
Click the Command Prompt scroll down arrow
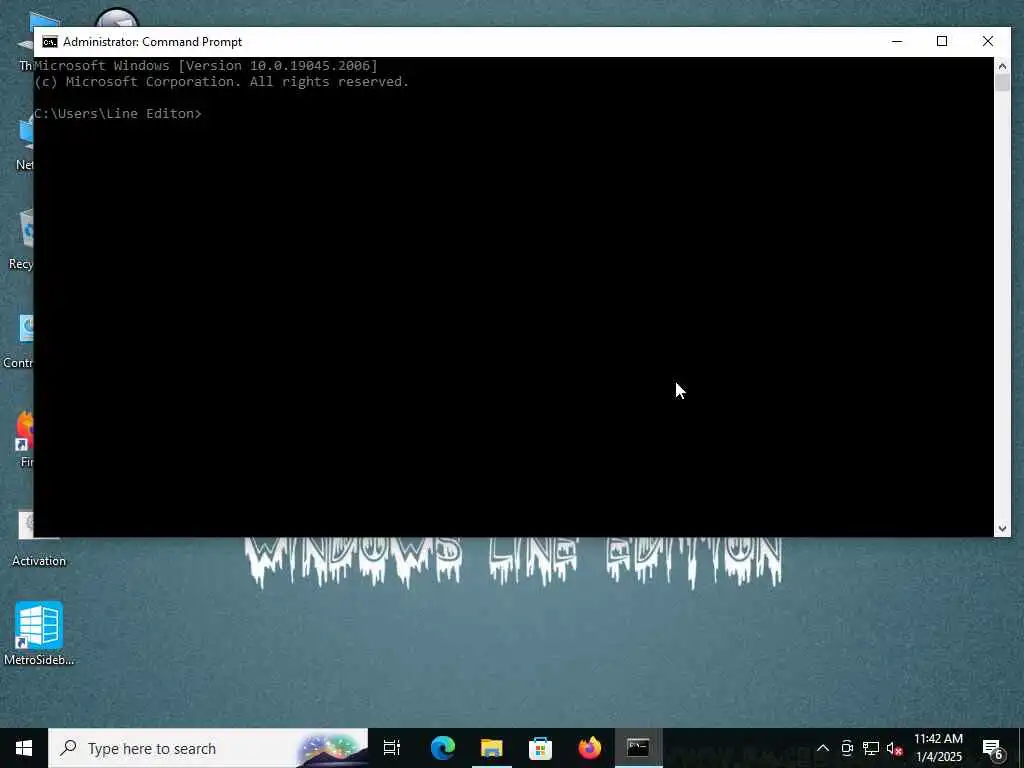click(x=1002, y=528)
